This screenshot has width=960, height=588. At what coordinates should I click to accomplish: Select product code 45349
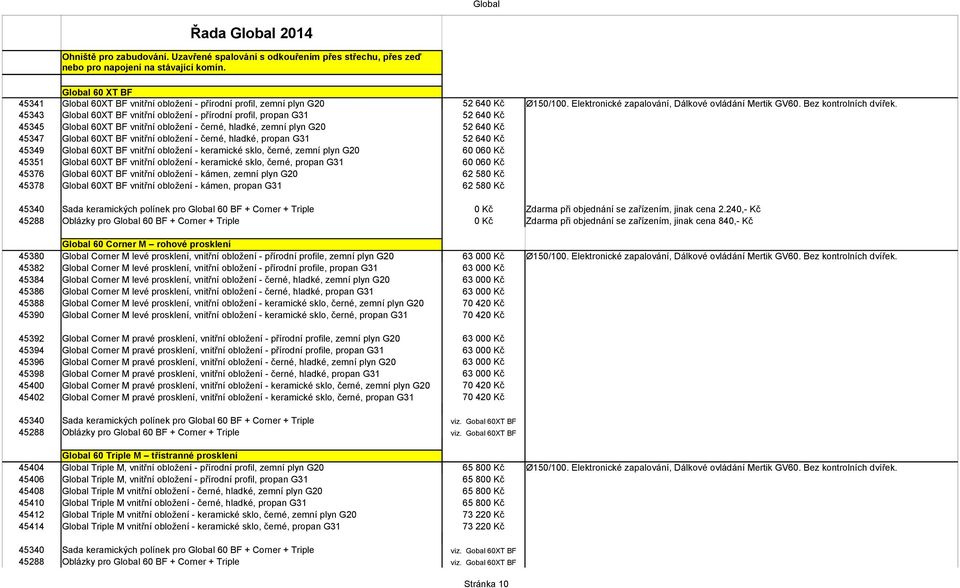[x=31, y=151]
